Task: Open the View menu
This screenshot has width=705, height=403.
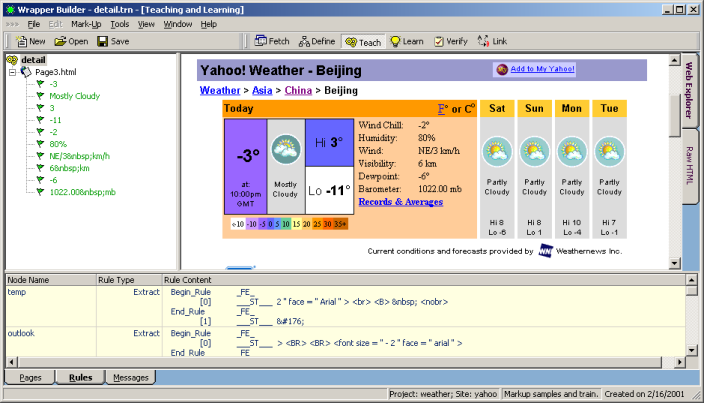Action: pos(146,24)
